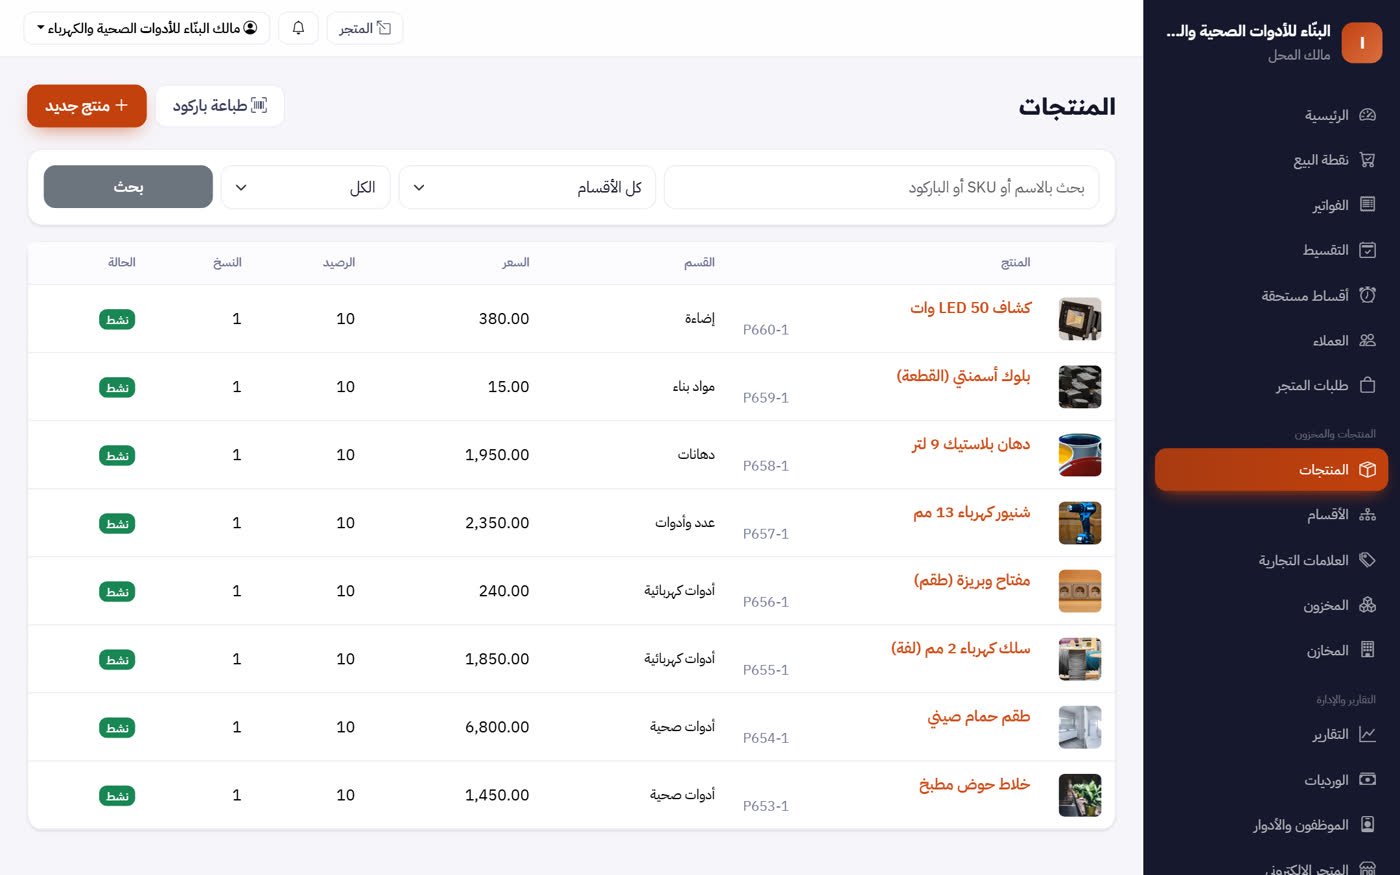Open product link سلك كهرباء 2 مم (لفة)
This screenshot has width=1400, height=875.
[960, 648]
